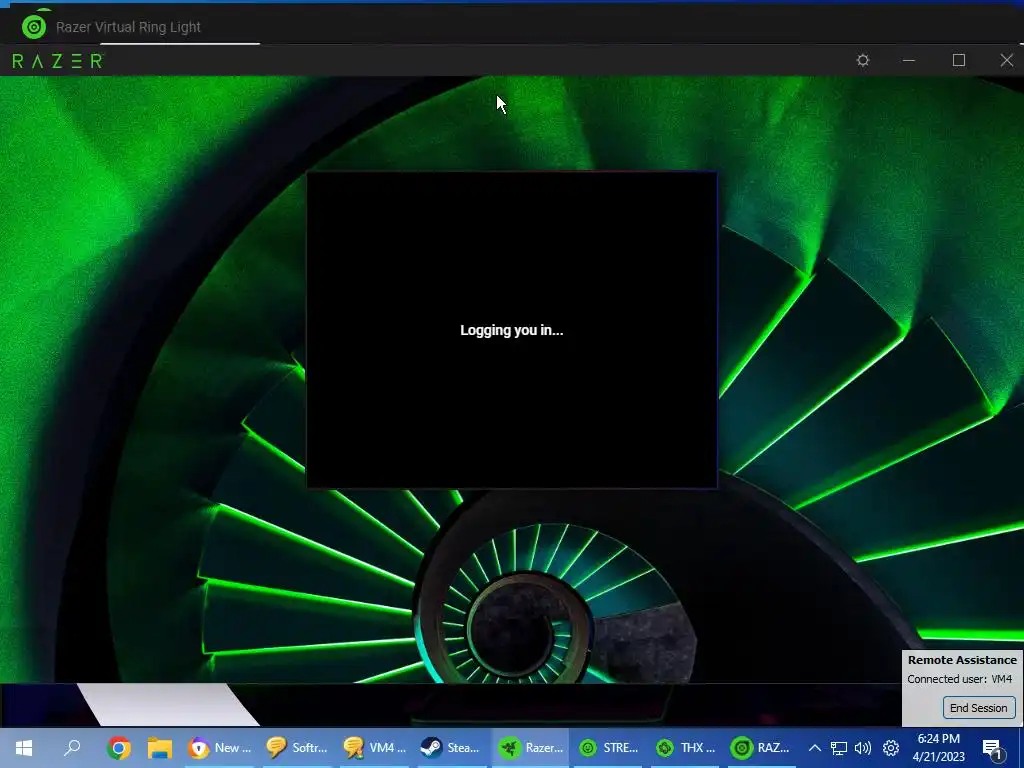Switch to Steam taskbar window
Screen dimensions: 1024x768
tap(450, 748)
